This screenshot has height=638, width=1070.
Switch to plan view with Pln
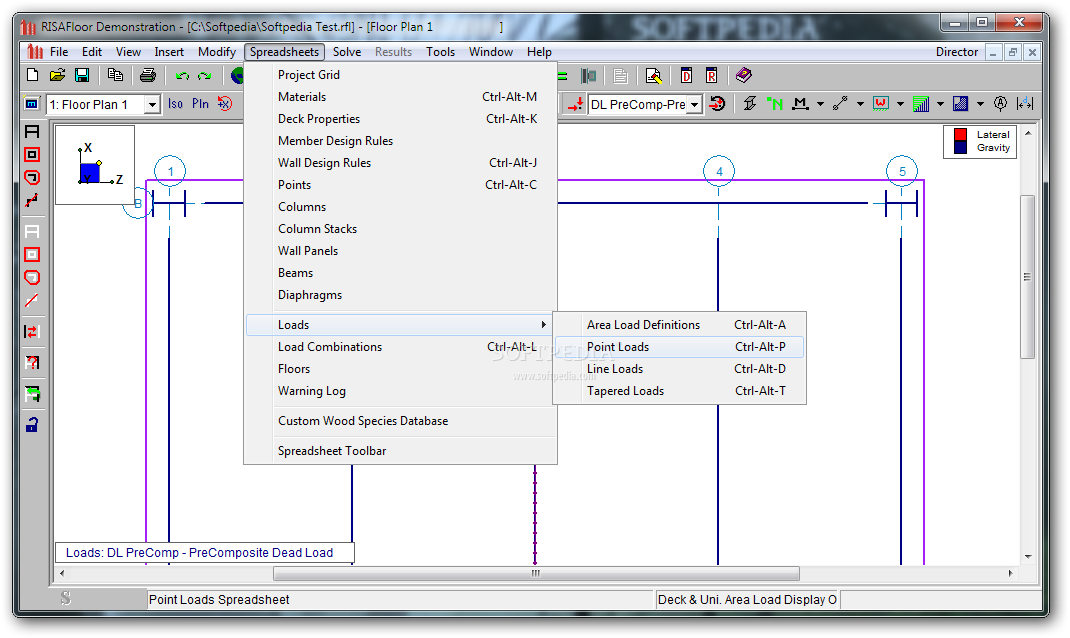[200, 104]
